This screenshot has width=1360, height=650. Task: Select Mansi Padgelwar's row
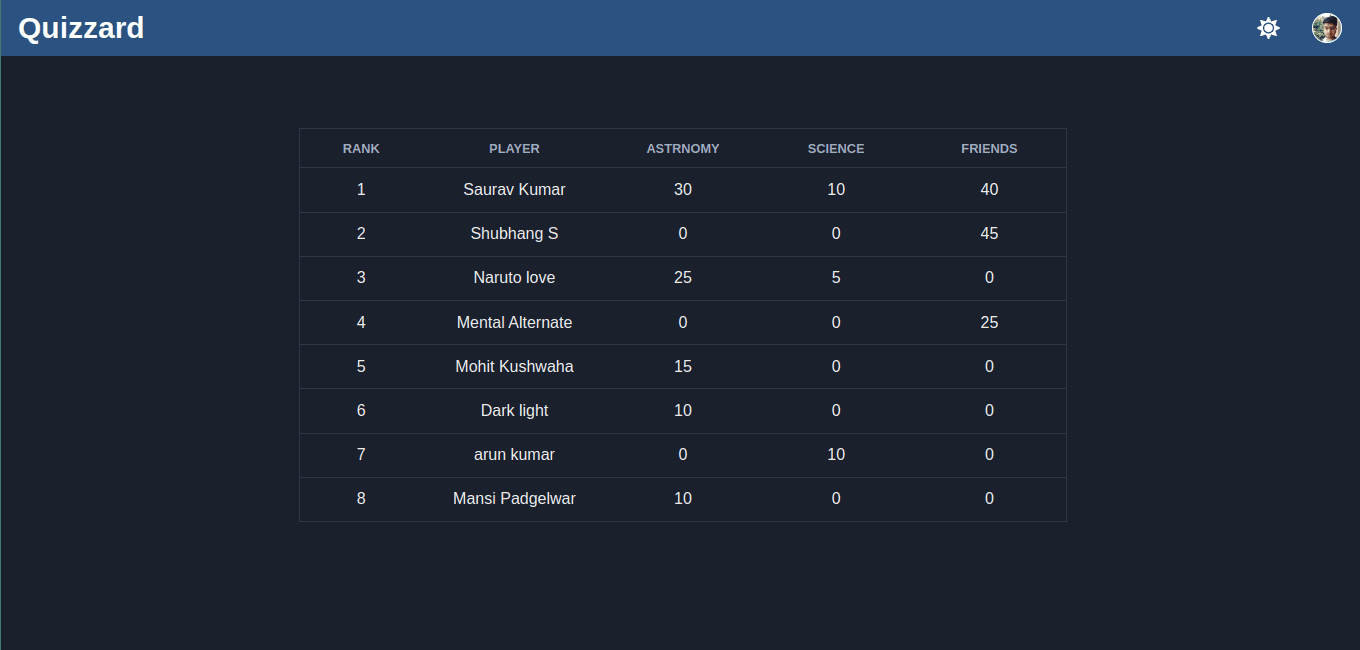pos(683,499)
